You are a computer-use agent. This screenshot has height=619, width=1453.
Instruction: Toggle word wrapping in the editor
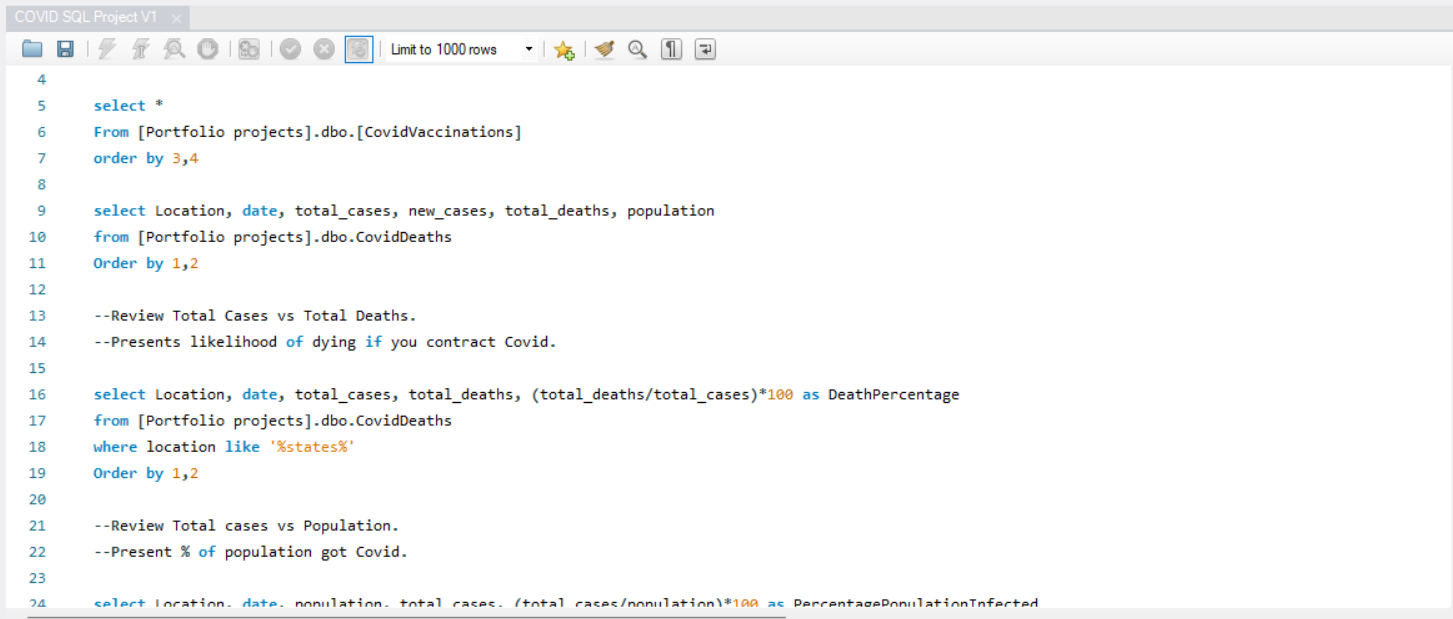tap(705, 49)
